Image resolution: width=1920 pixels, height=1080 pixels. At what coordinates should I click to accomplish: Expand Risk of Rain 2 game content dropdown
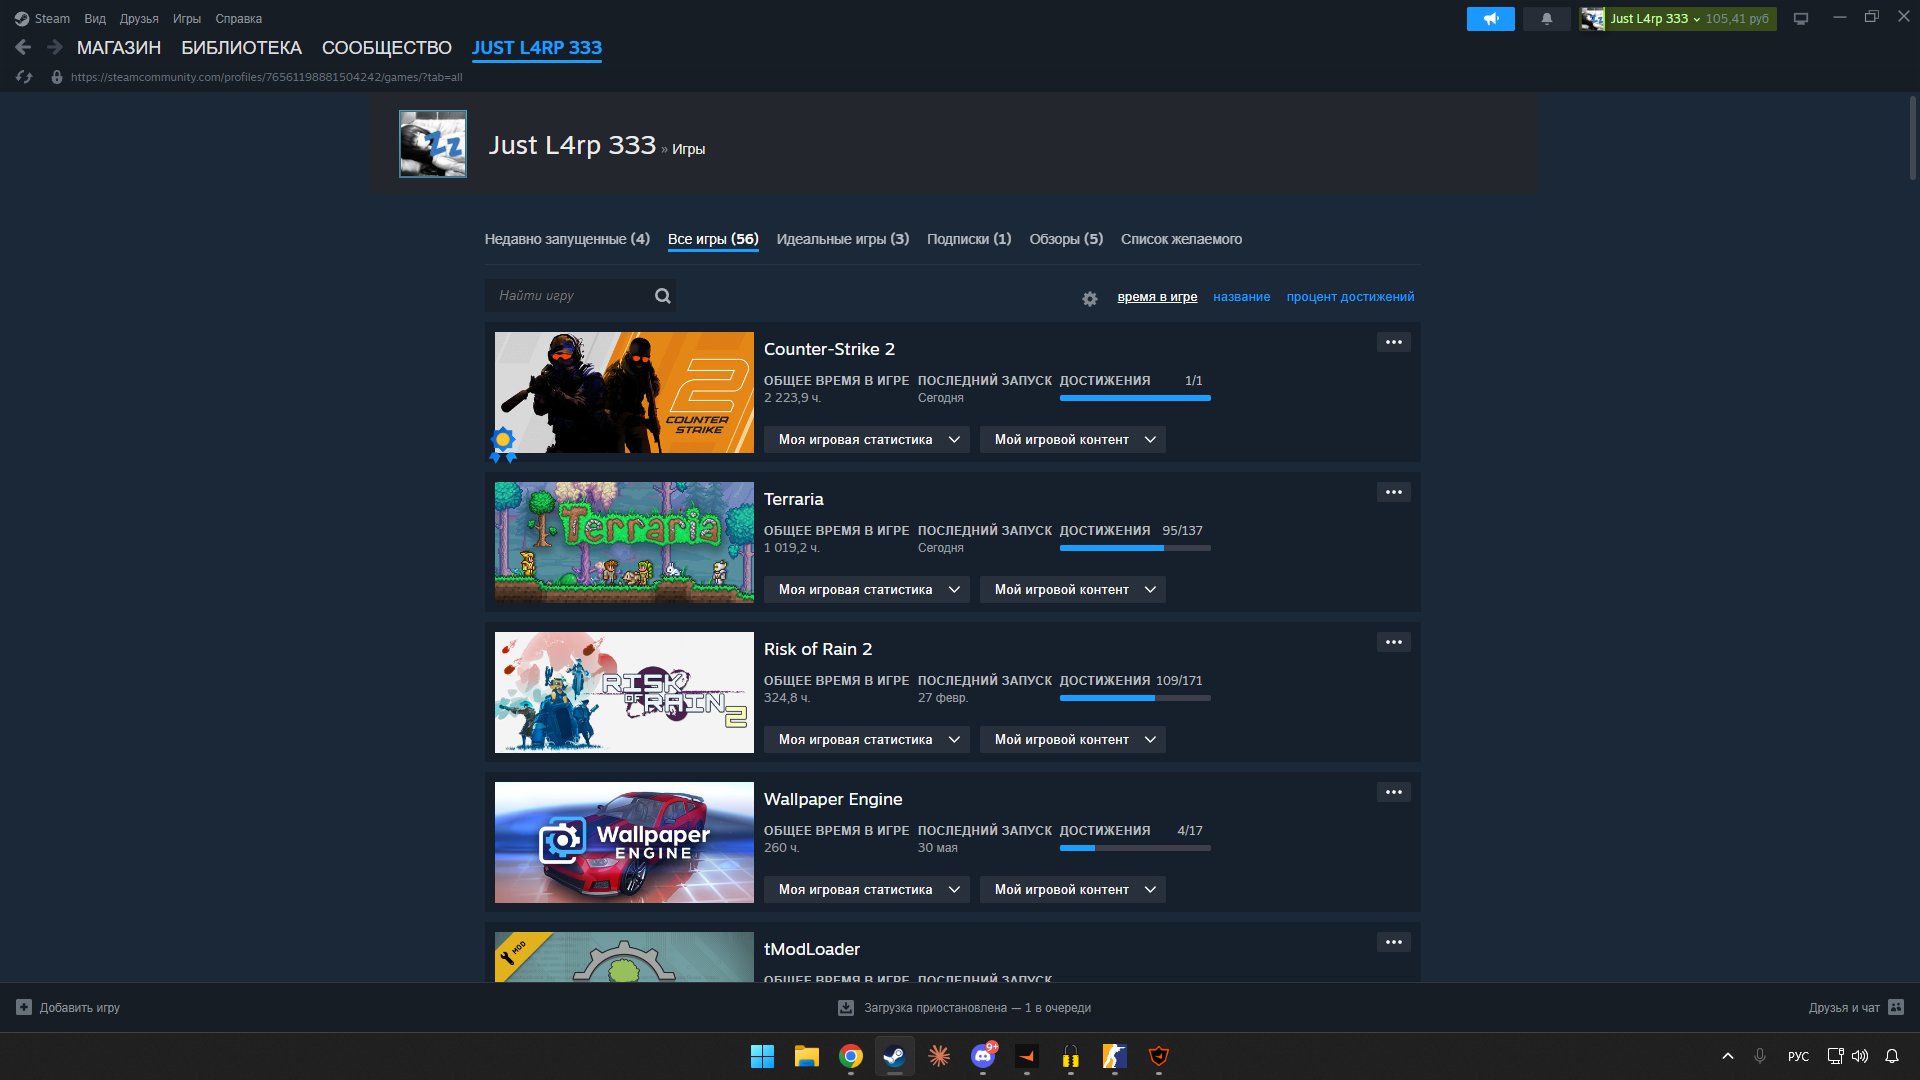1072,740
